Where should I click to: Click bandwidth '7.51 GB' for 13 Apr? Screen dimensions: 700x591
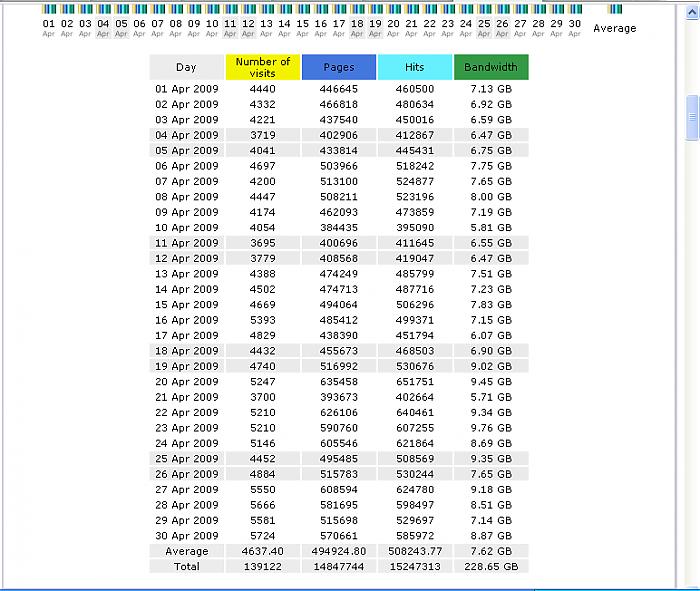click(491, 274)
